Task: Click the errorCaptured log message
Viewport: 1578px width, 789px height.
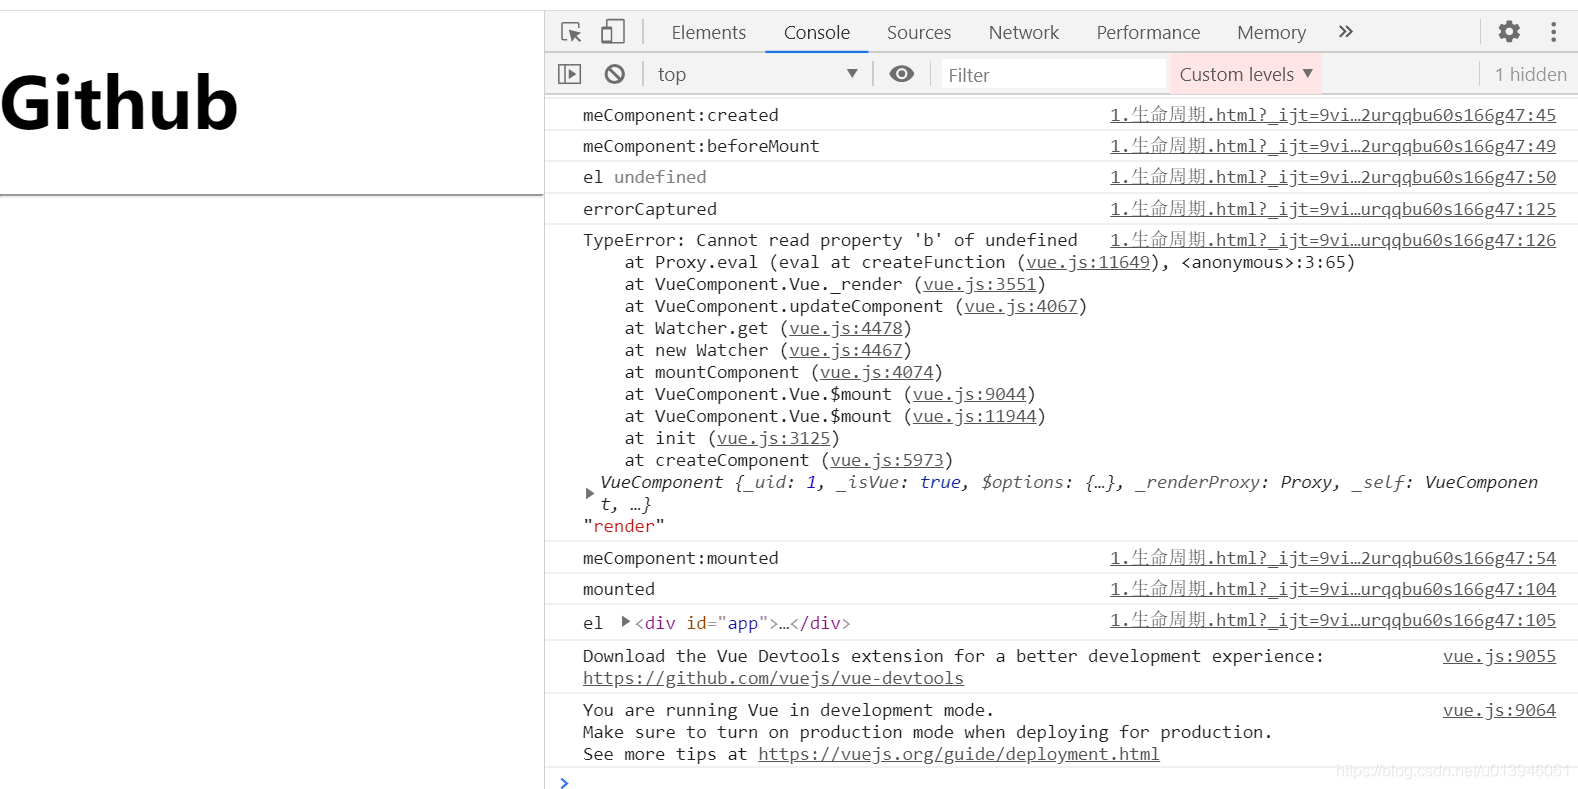Action: [x=650, y=209]
